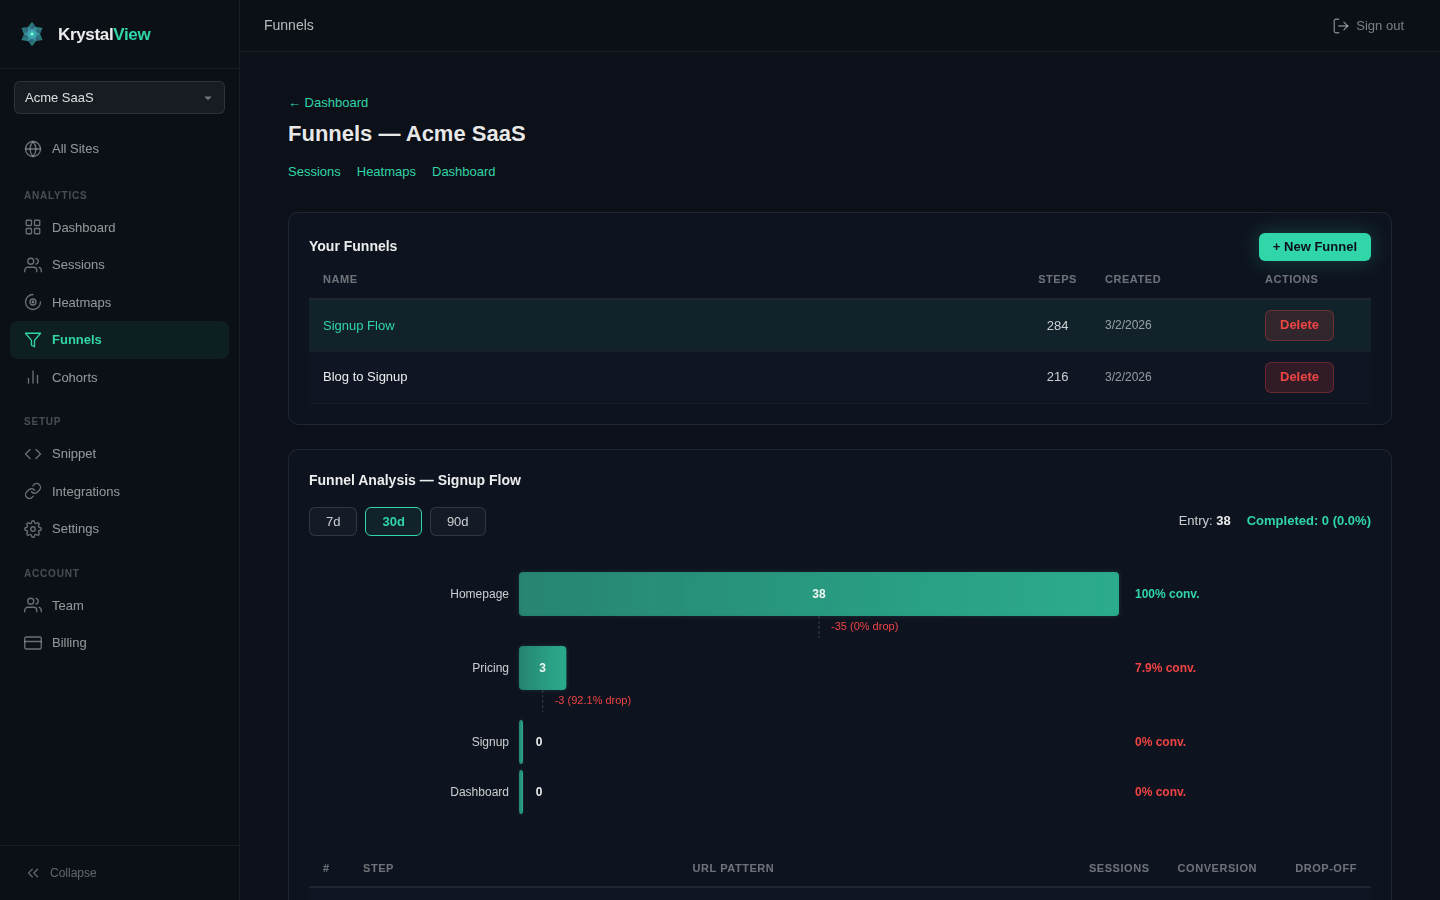Open the Acme SaaS site dropdown
The height and width of the screenshot is (900, 1440).
coord(119,97)
